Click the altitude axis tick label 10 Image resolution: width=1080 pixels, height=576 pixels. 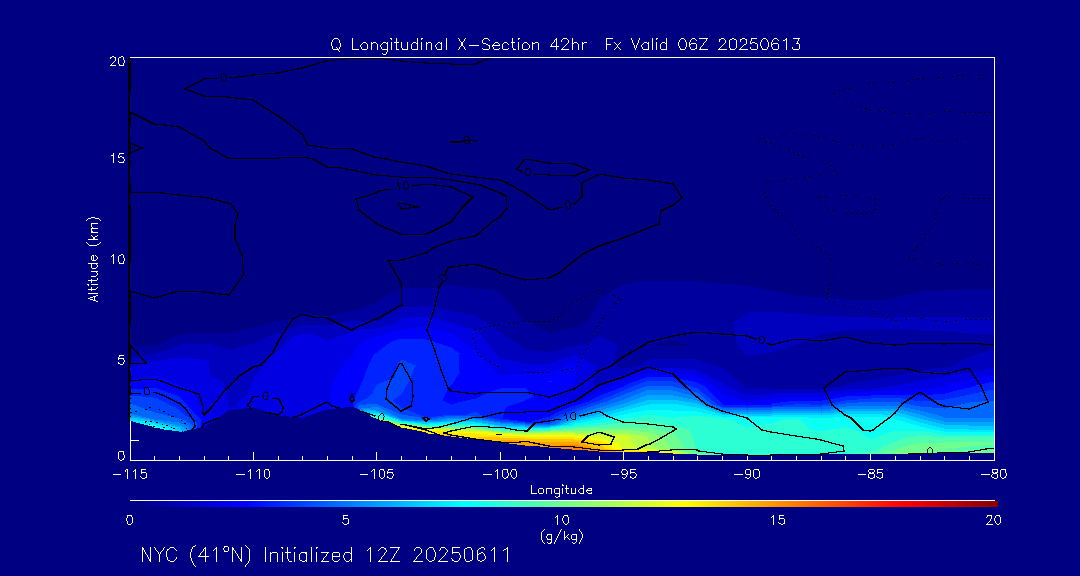click(118, 259)
